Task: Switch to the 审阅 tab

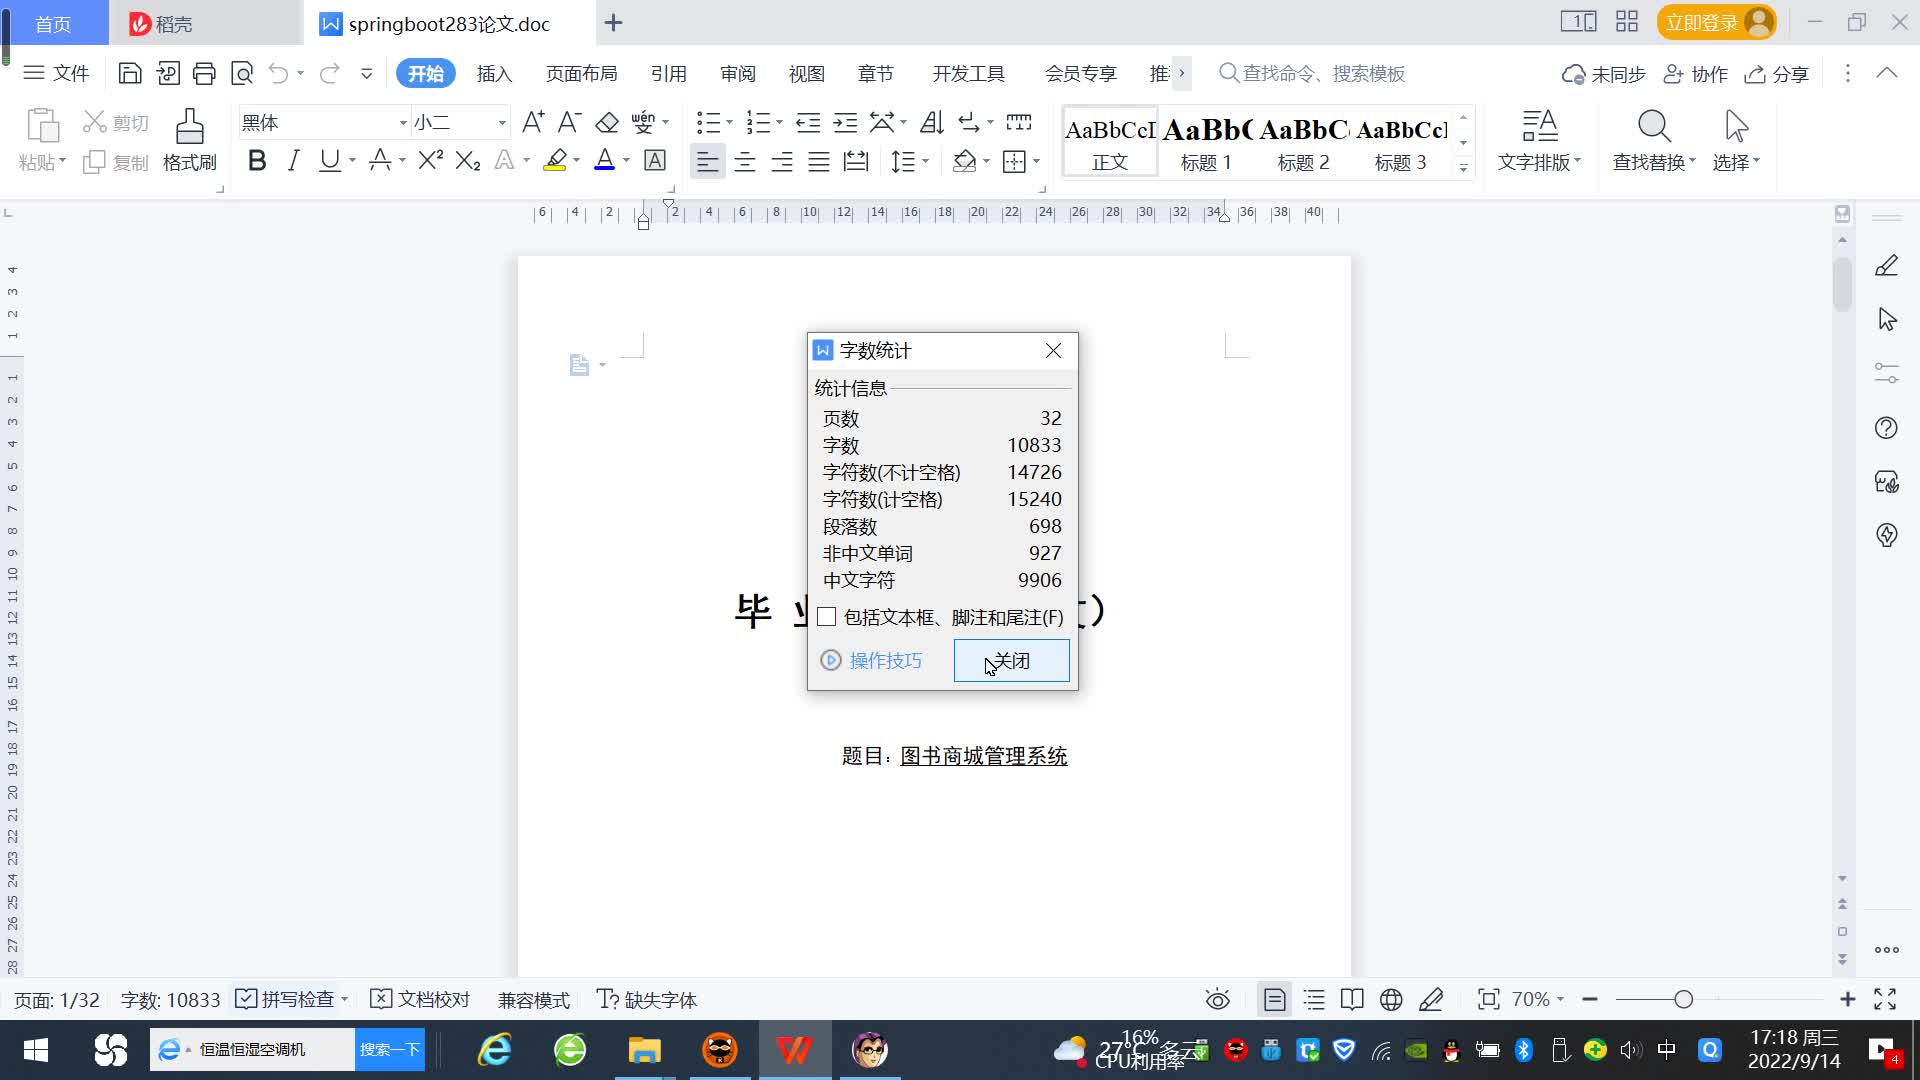Action: 738,74
